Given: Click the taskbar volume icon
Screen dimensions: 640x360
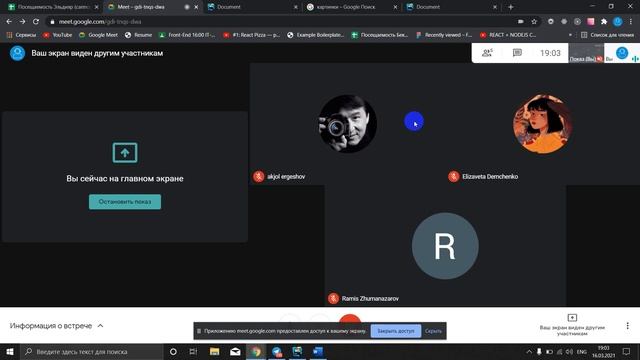Looking at the screenshot, I should point(569,351).
